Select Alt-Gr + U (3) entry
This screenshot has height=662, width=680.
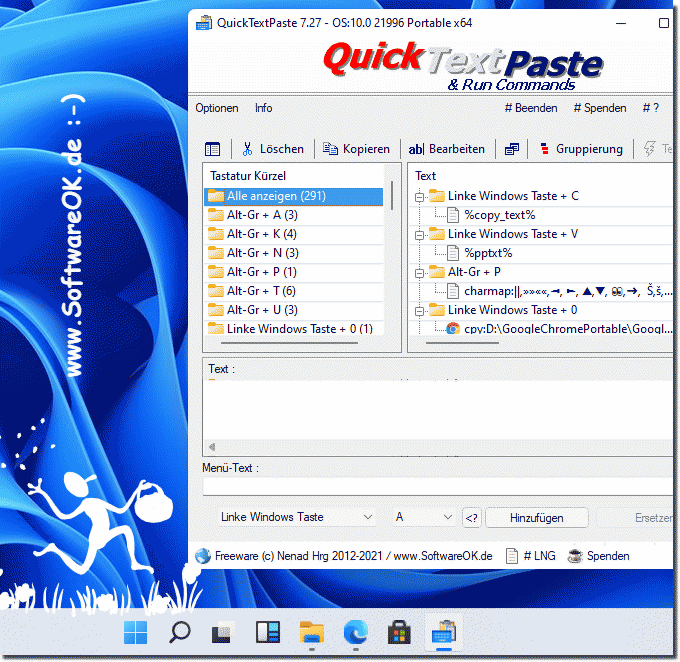pos(294,310)
